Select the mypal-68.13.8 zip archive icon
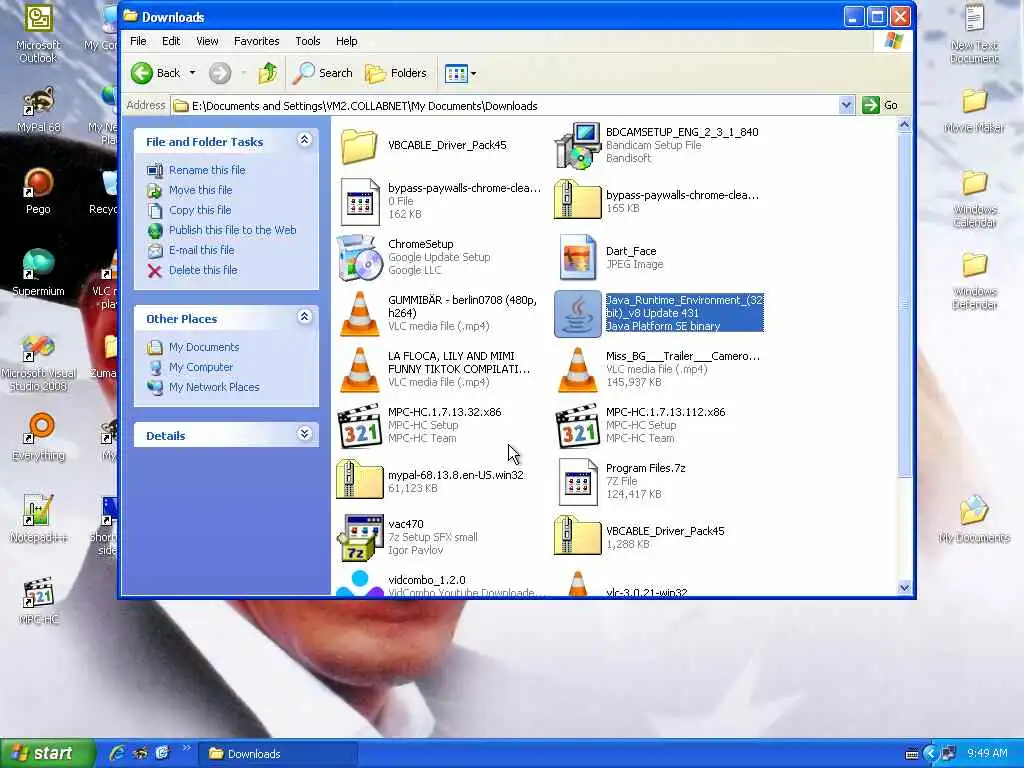This screenshot has height=768, width=1024. pyautogui.click(x=359, y=480)
